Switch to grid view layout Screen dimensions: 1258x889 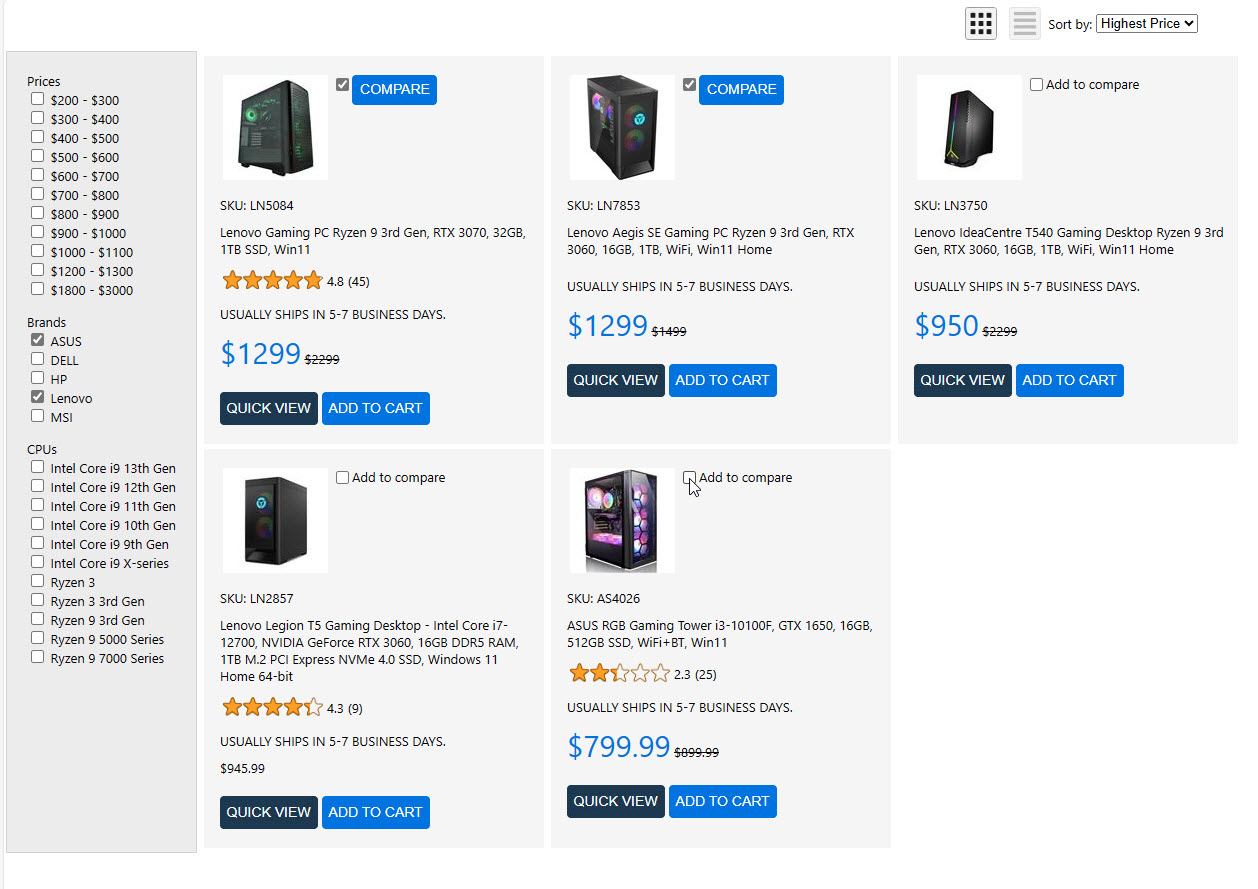click(980, 23)
